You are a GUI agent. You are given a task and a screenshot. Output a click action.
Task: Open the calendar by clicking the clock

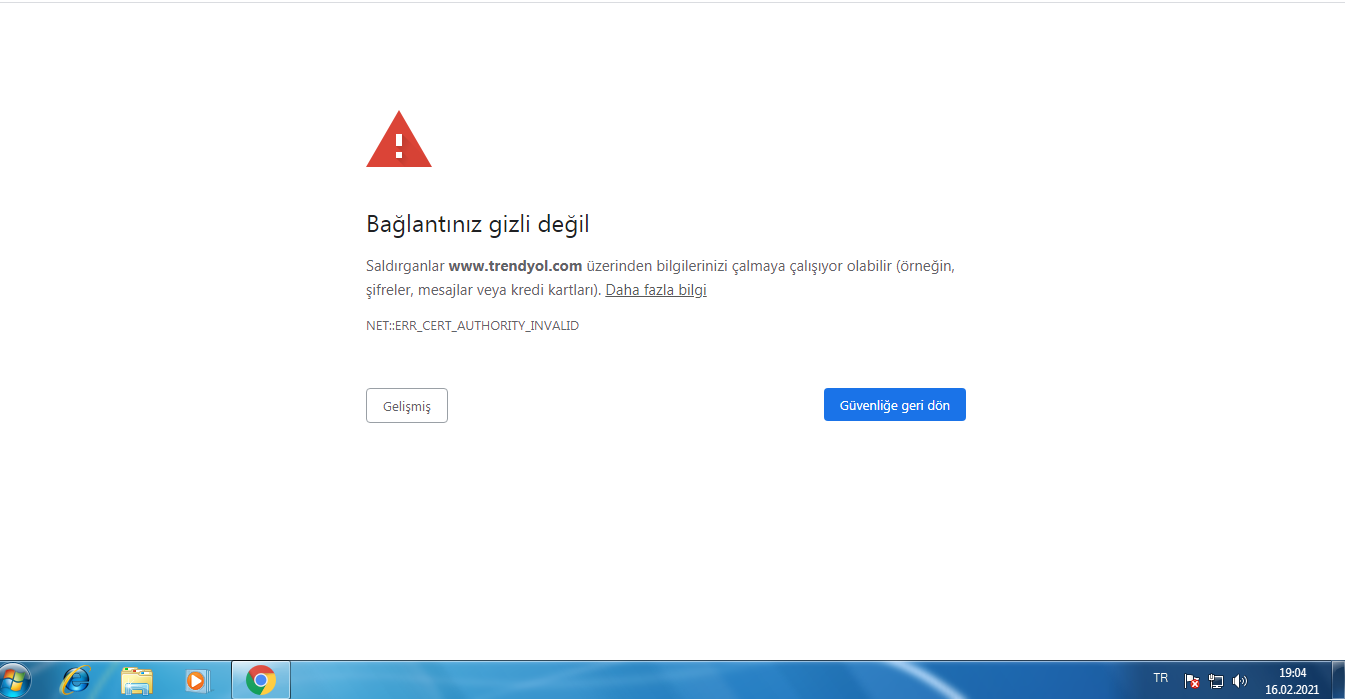1290,673
